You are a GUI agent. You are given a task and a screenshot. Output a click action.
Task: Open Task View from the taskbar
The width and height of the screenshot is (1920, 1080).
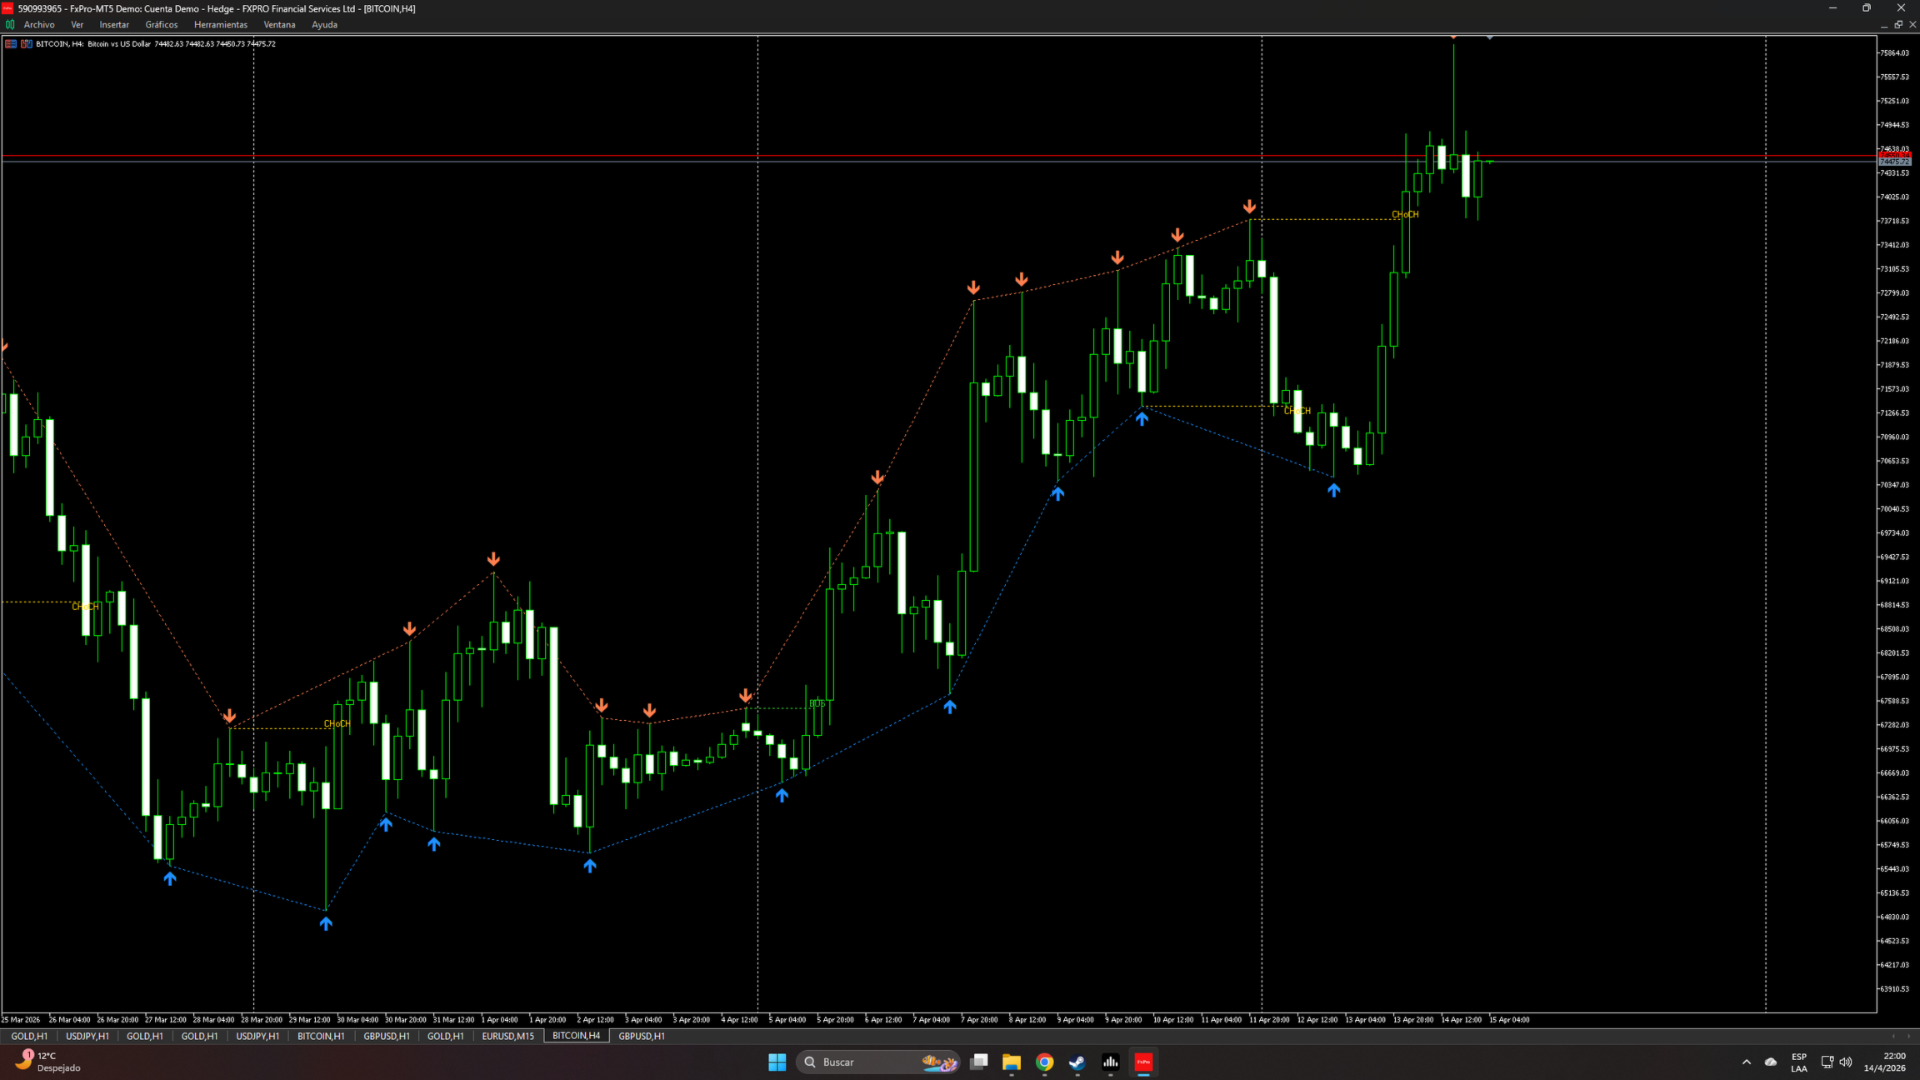tap(979, 1062)
